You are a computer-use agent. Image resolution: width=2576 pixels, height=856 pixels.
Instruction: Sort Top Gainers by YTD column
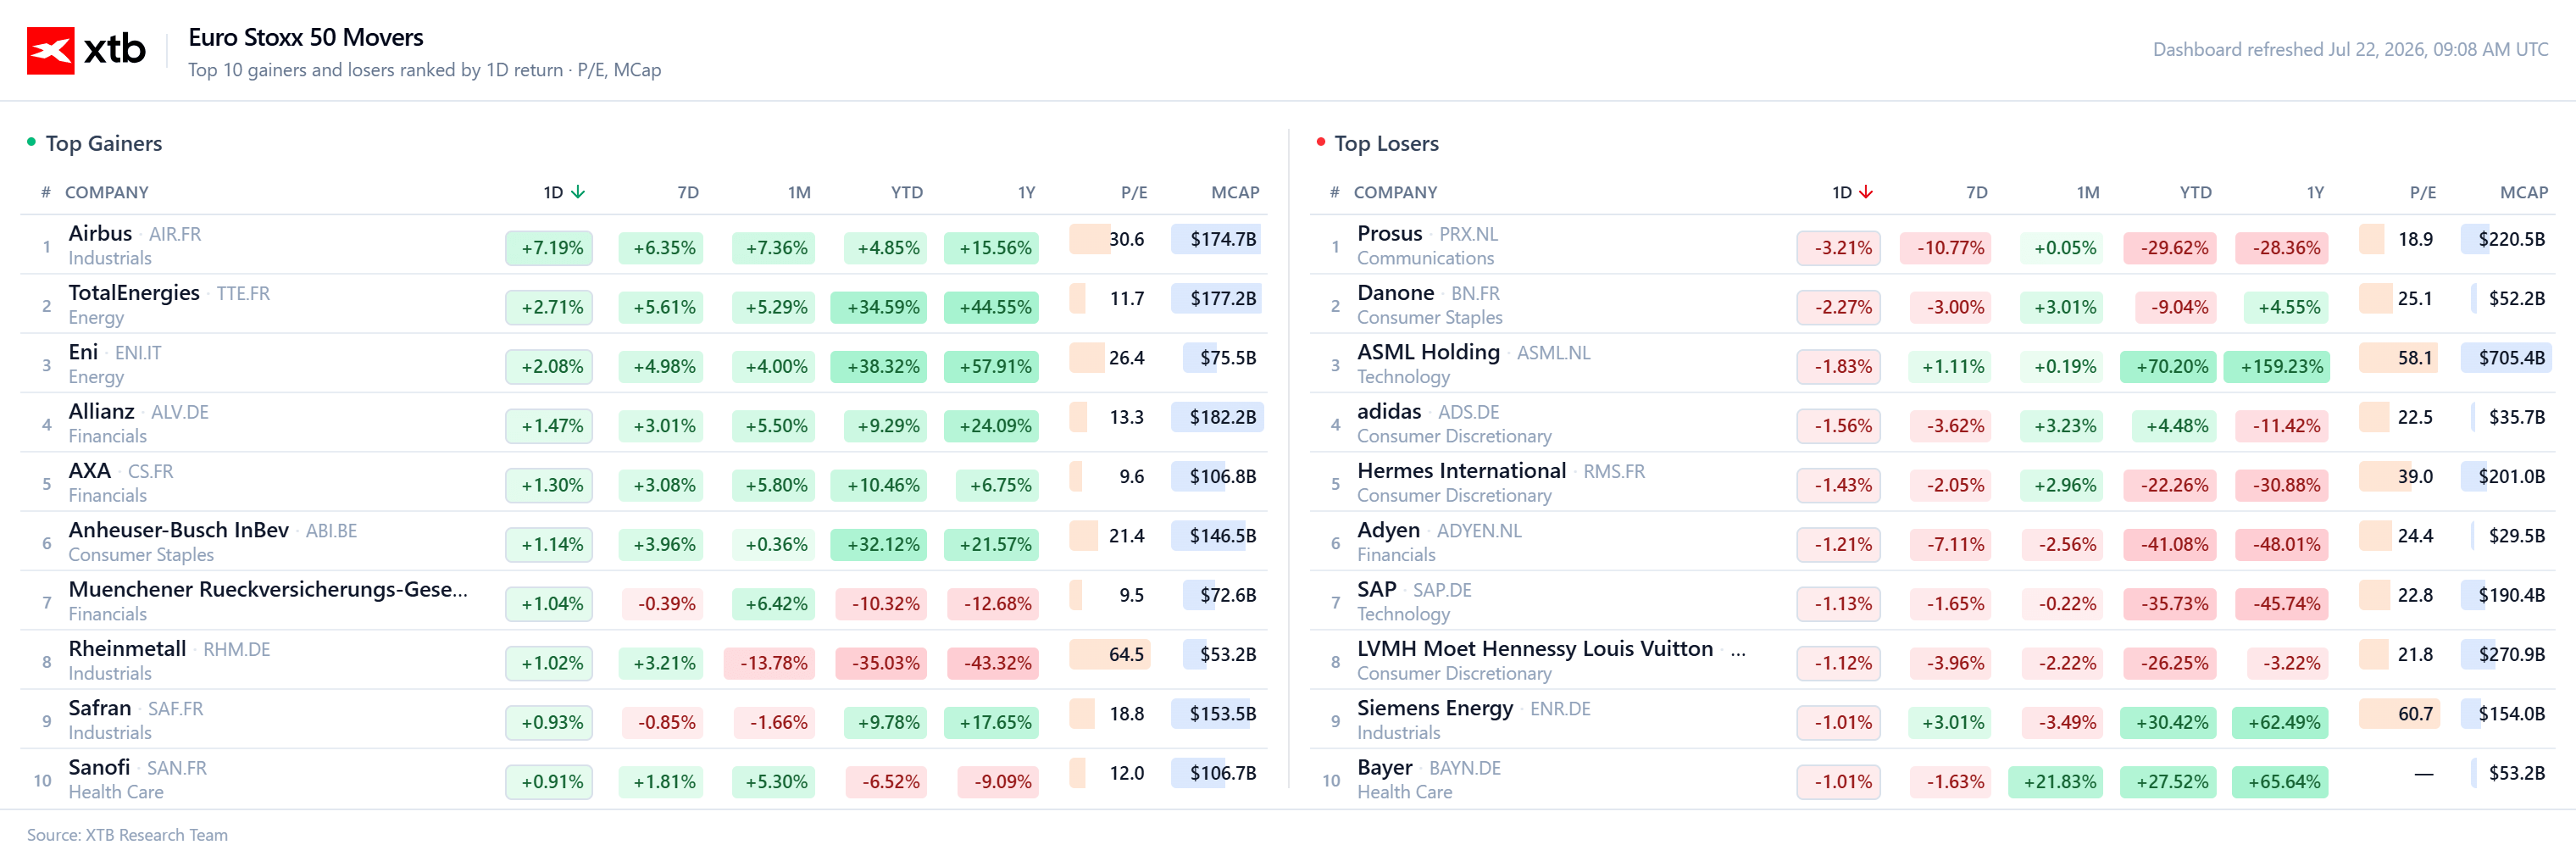(x=907, y=192)
